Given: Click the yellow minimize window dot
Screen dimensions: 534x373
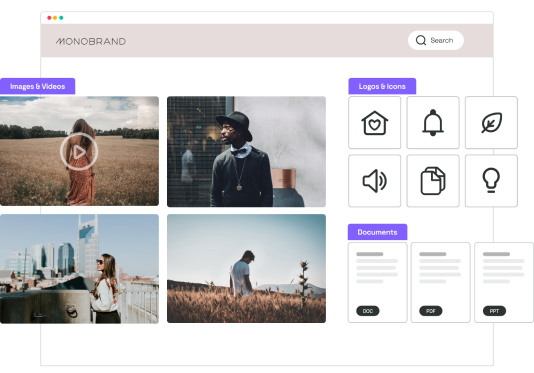Looking at the screenshot, I should click(x=55, y=18).
